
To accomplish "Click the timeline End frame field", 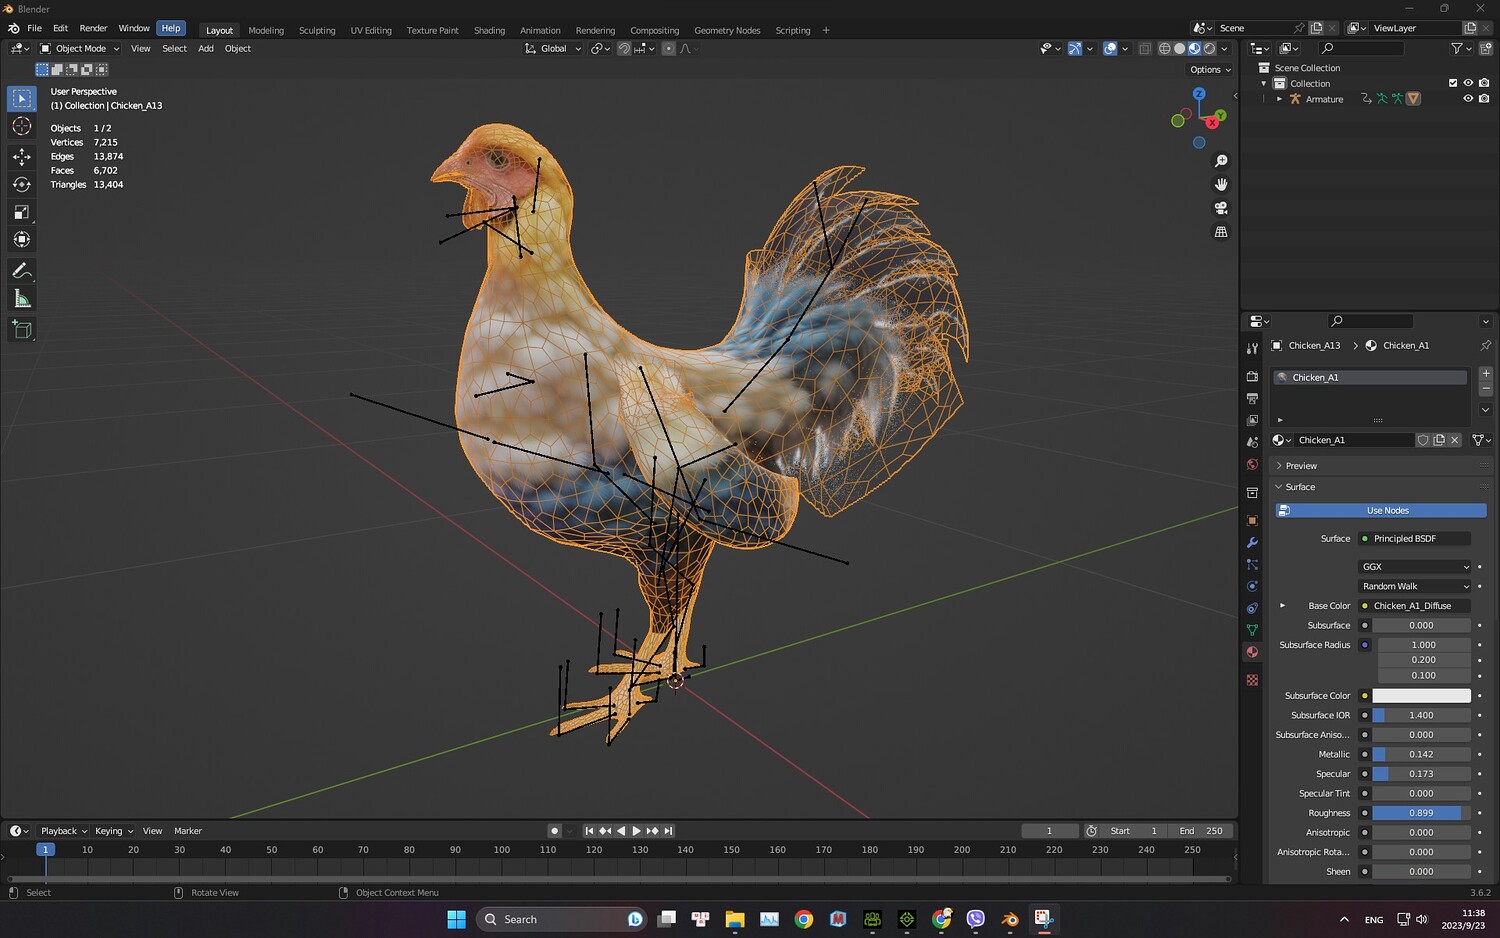I will point(1201,831).
